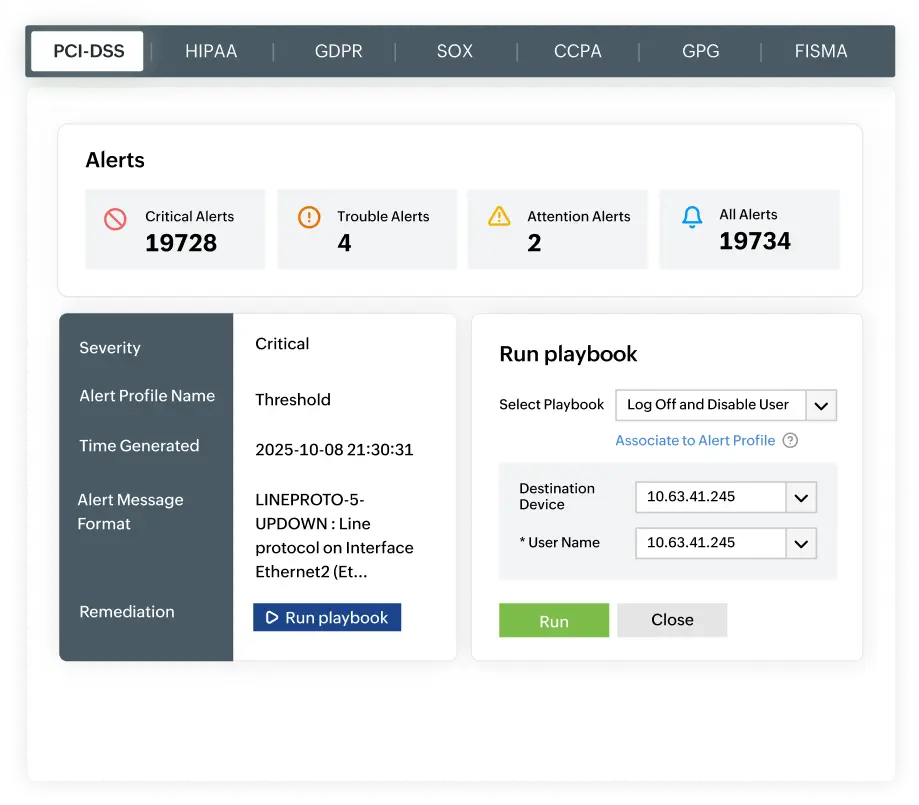Click the blue Run playbook button
Screen dimensions: 919x805
click(327, 617)
